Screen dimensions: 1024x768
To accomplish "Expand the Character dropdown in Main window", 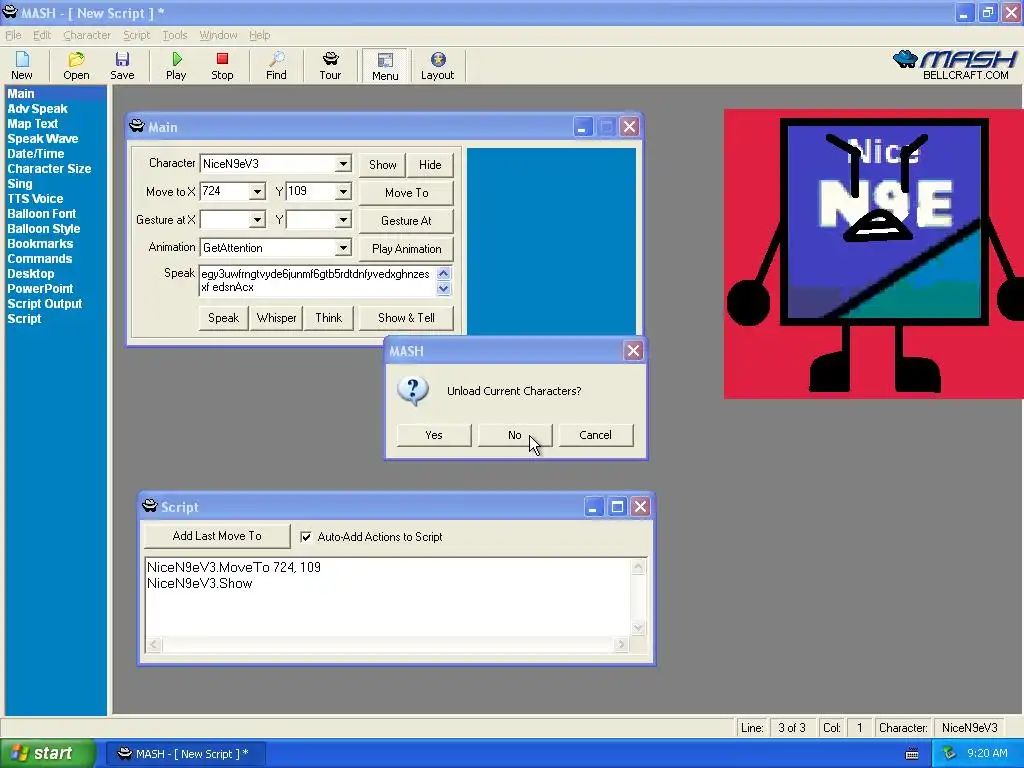I will (343, 164).
